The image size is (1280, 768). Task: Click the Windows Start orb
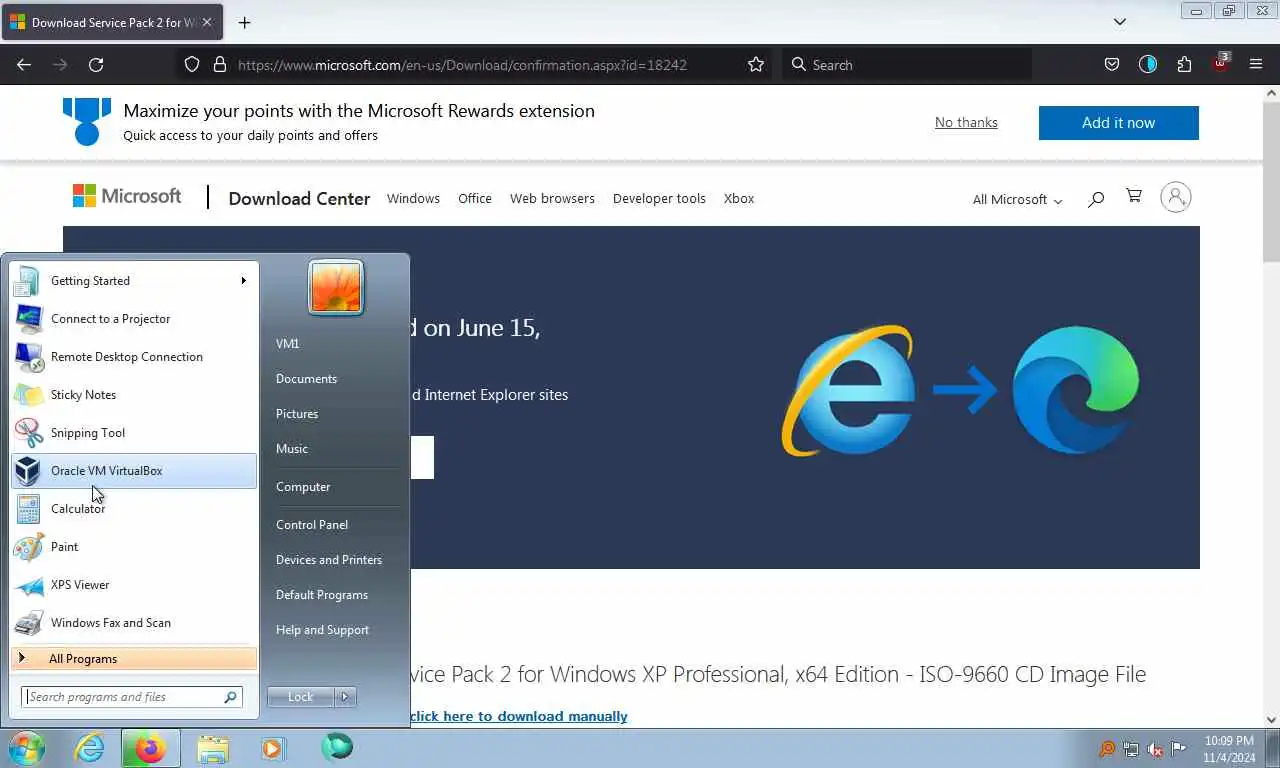(27, 748)
